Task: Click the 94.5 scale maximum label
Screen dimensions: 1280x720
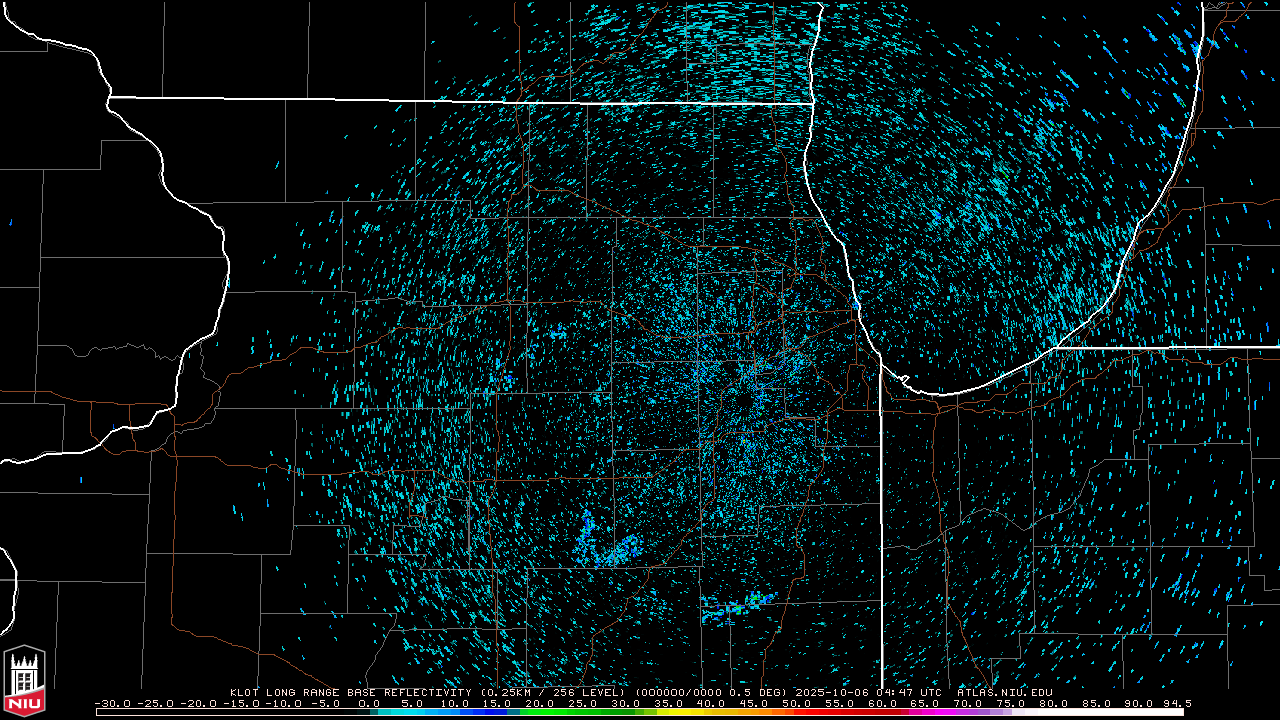Action: [x=1176, y=703]
